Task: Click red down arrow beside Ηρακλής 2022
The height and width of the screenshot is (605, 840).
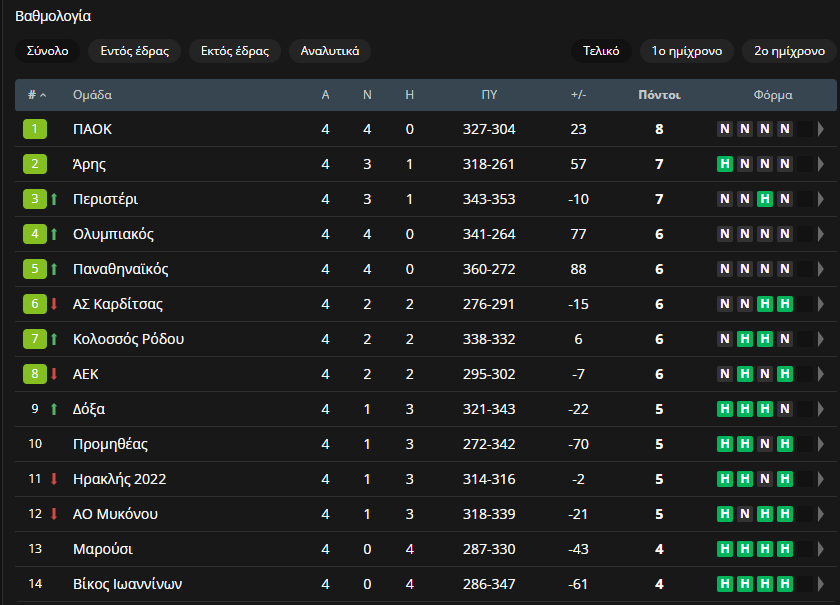Action: [54, 479]
